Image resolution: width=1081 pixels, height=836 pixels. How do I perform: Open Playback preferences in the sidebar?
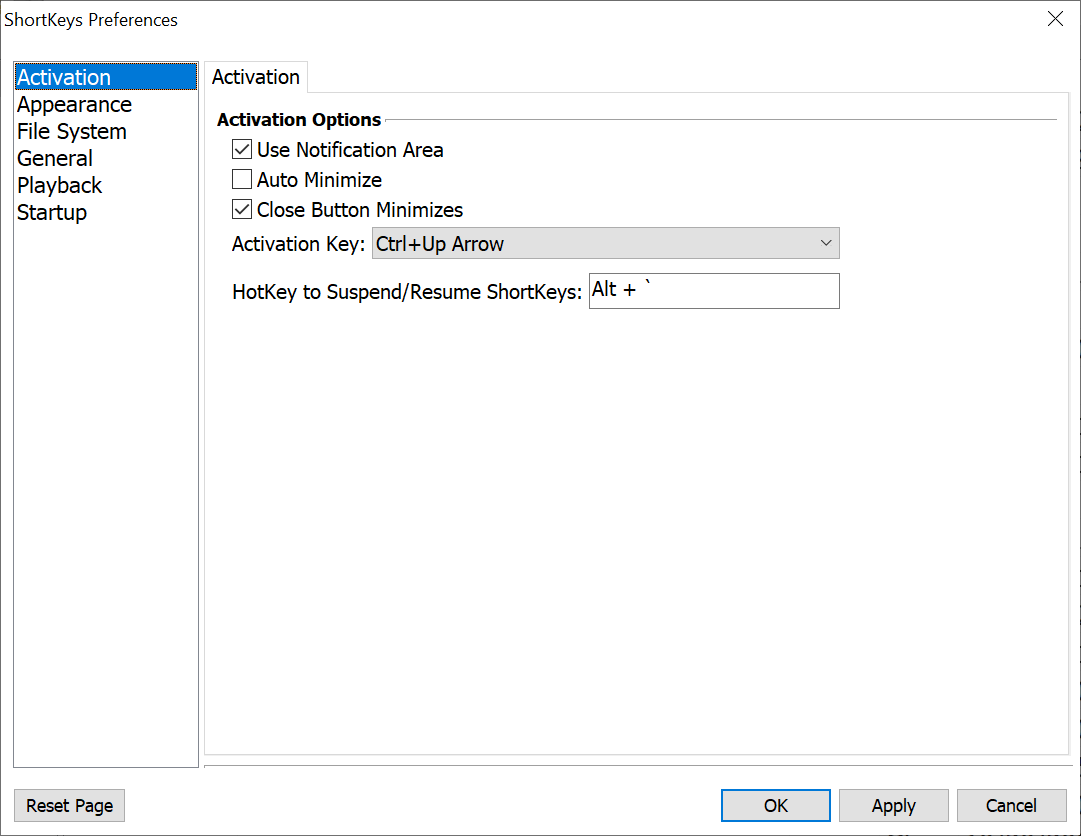coord(59,186)
